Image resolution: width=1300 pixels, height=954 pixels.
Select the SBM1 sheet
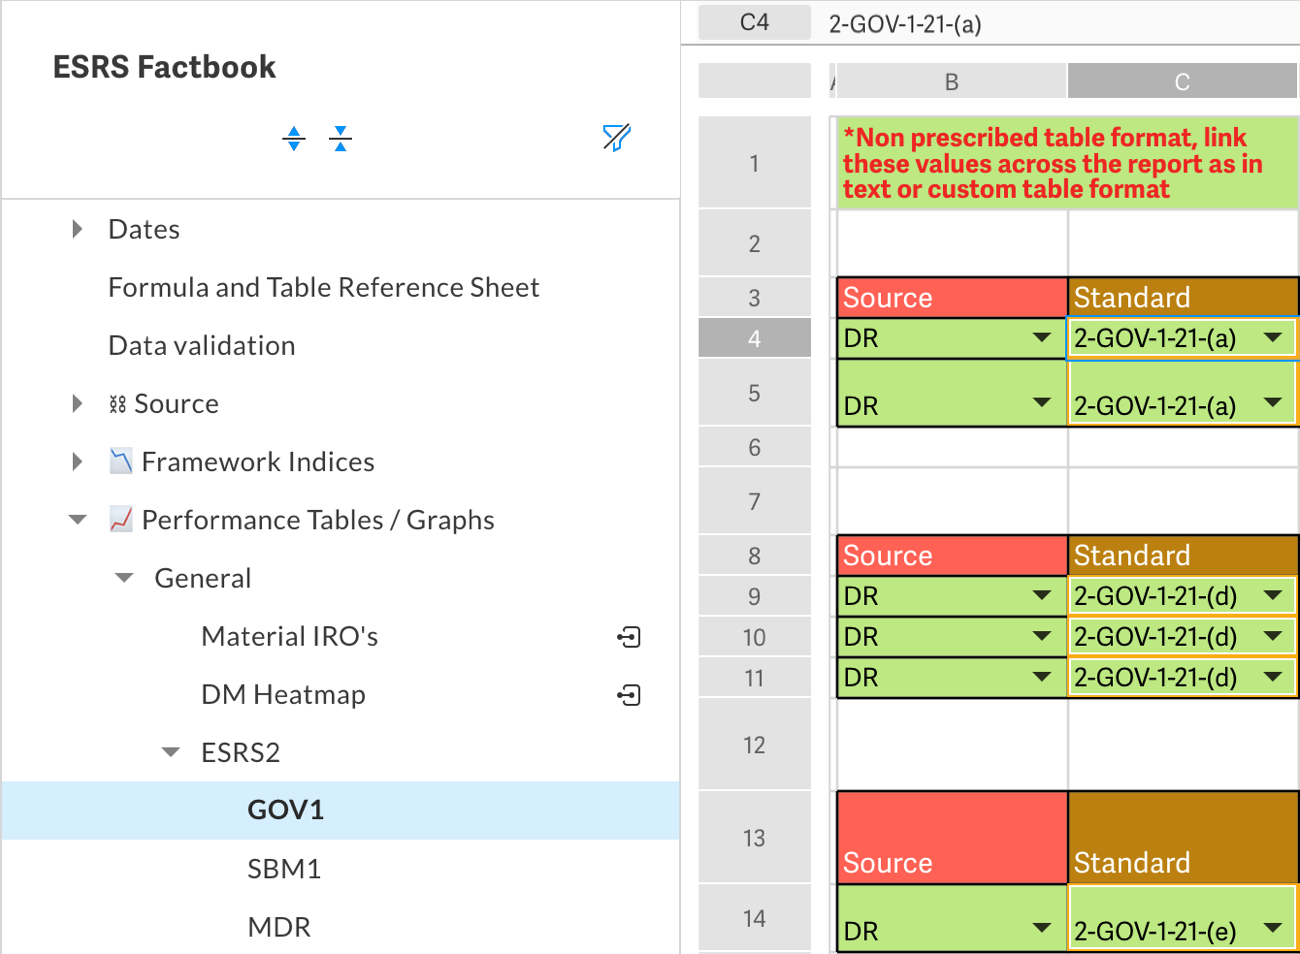(284, 869)
